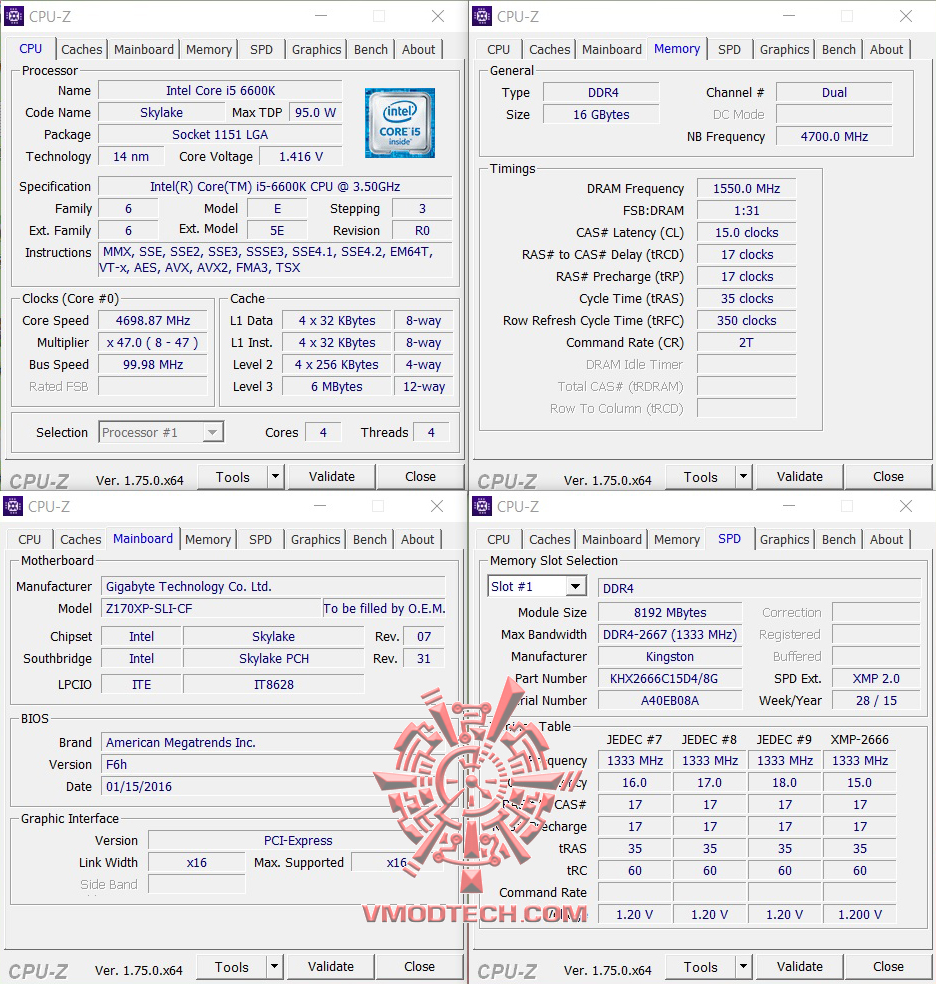Open Caches tab in the Mainboard window
This screenshot has height=984, width=936.
click(81, 540)
